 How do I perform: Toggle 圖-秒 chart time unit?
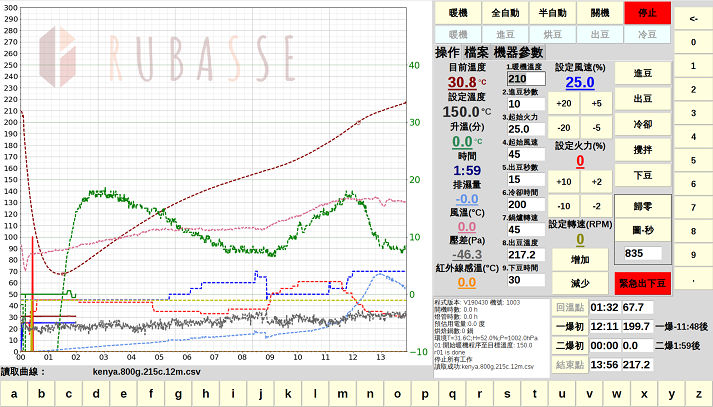[643, 228]
